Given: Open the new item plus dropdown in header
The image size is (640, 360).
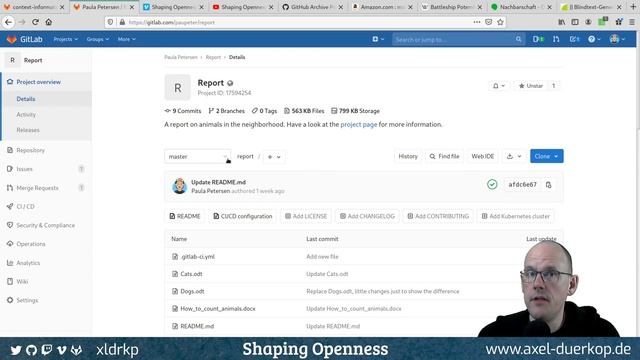Looking at the screenshot, I should click(x=378, y=39).
